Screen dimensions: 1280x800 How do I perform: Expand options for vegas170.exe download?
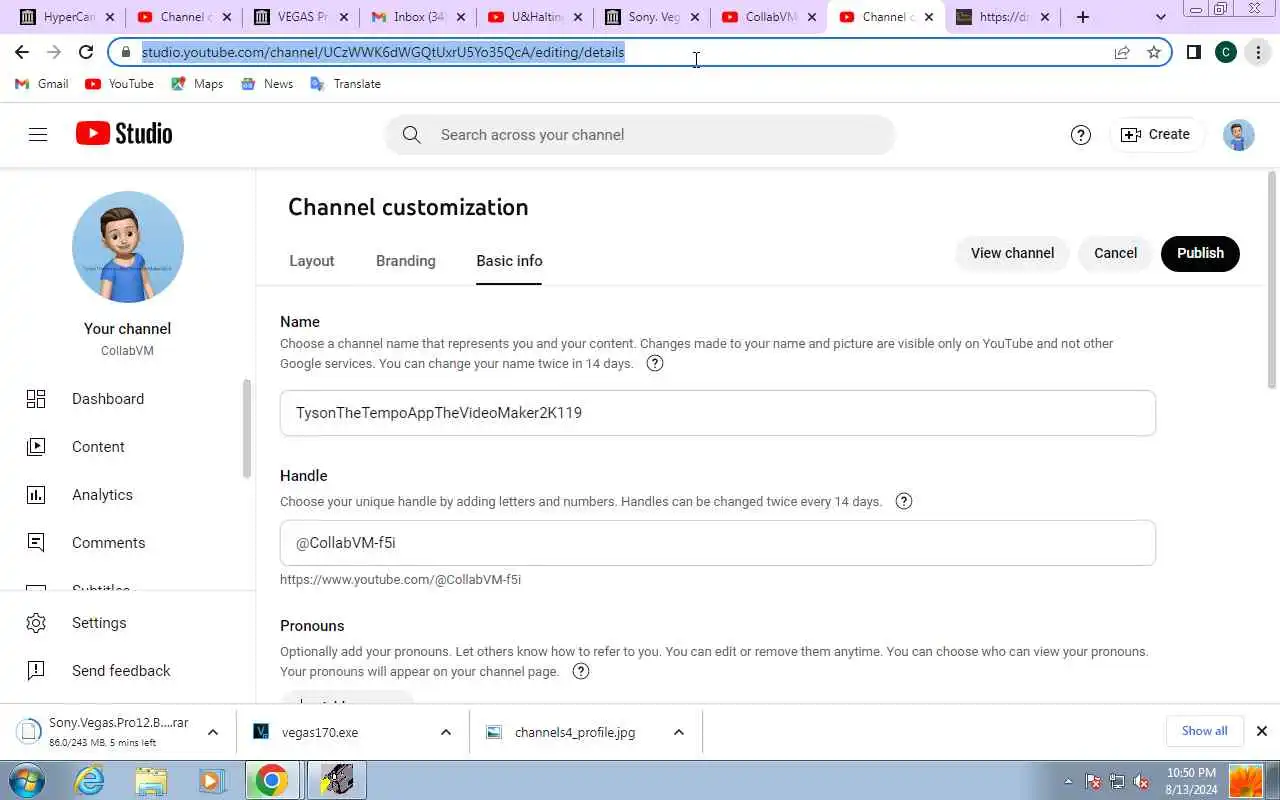pos(446,732)
